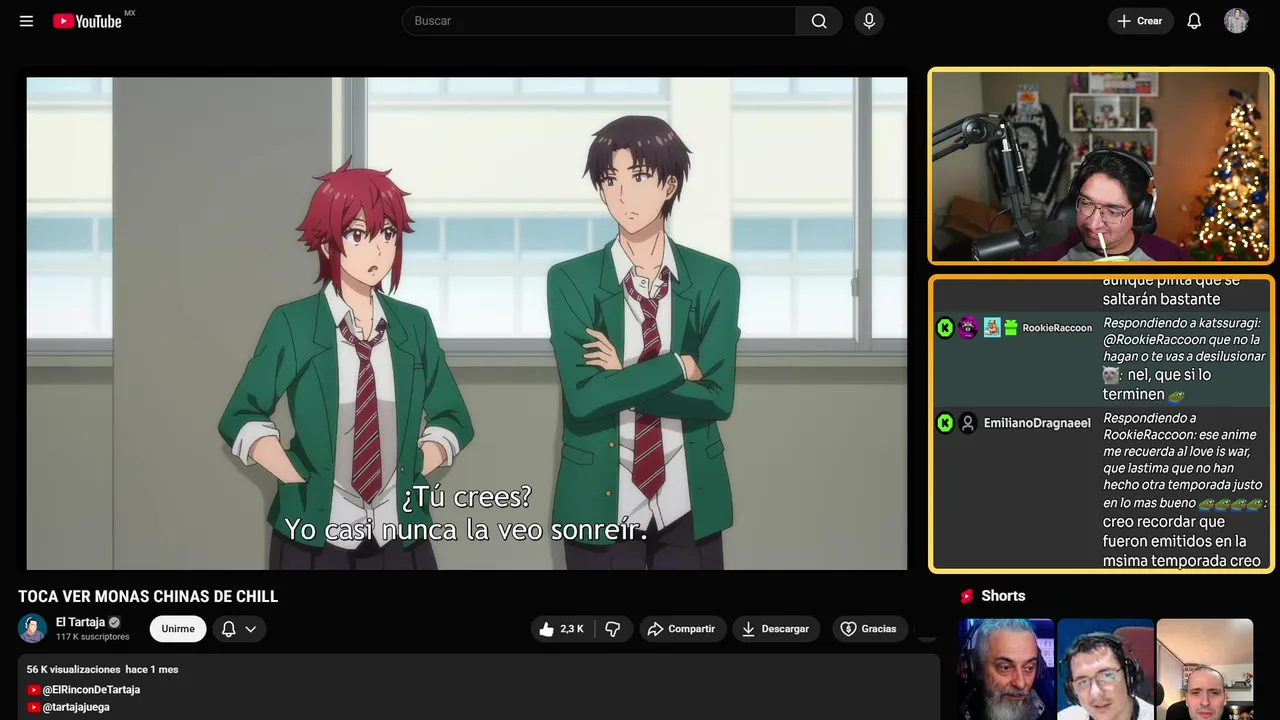
Task: Click the Buscar search field
Action: tap(599, 21)
